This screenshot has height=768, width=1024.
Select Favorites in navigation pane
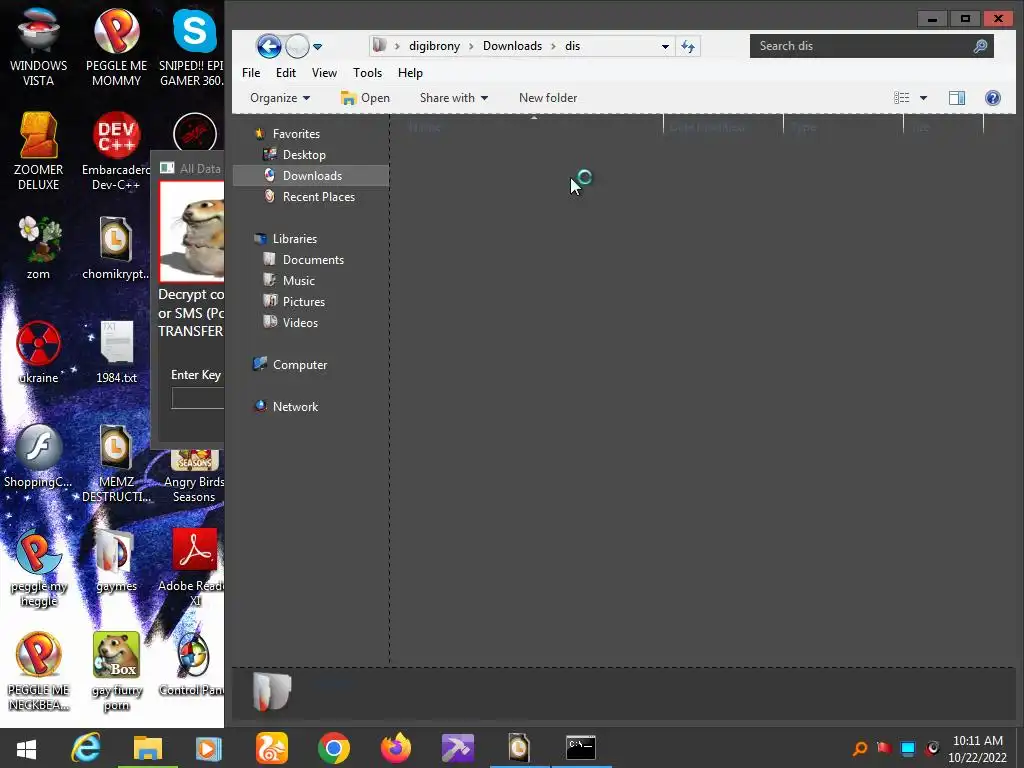tap(296, 134)
